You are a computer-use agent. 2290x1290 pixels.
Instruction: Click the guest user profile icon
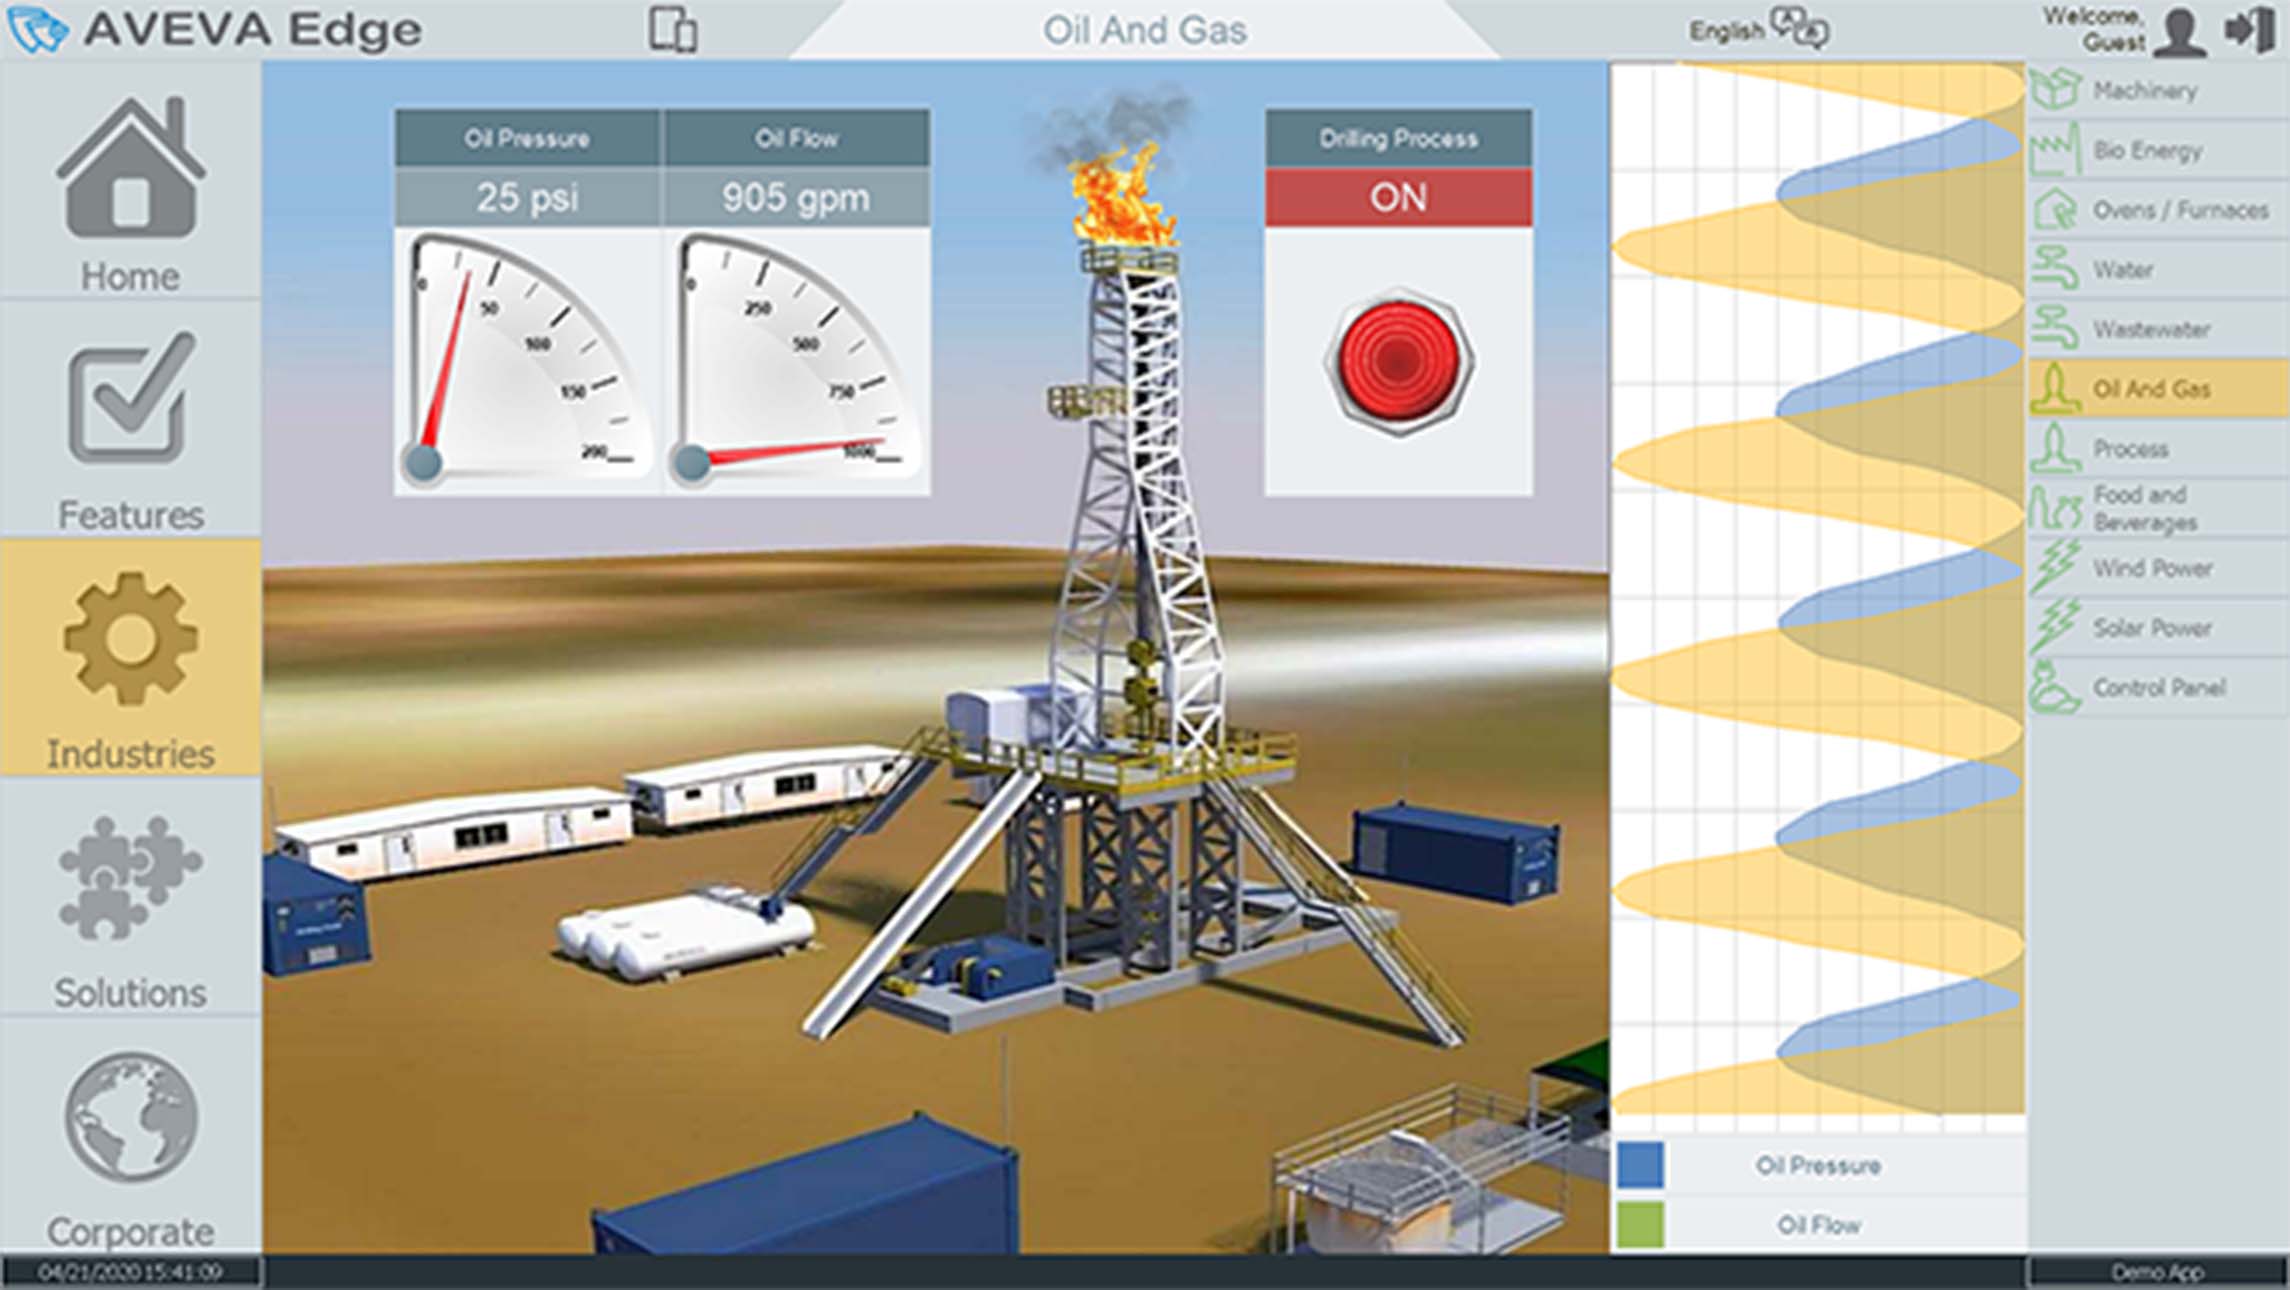(x=2180, y=30)
